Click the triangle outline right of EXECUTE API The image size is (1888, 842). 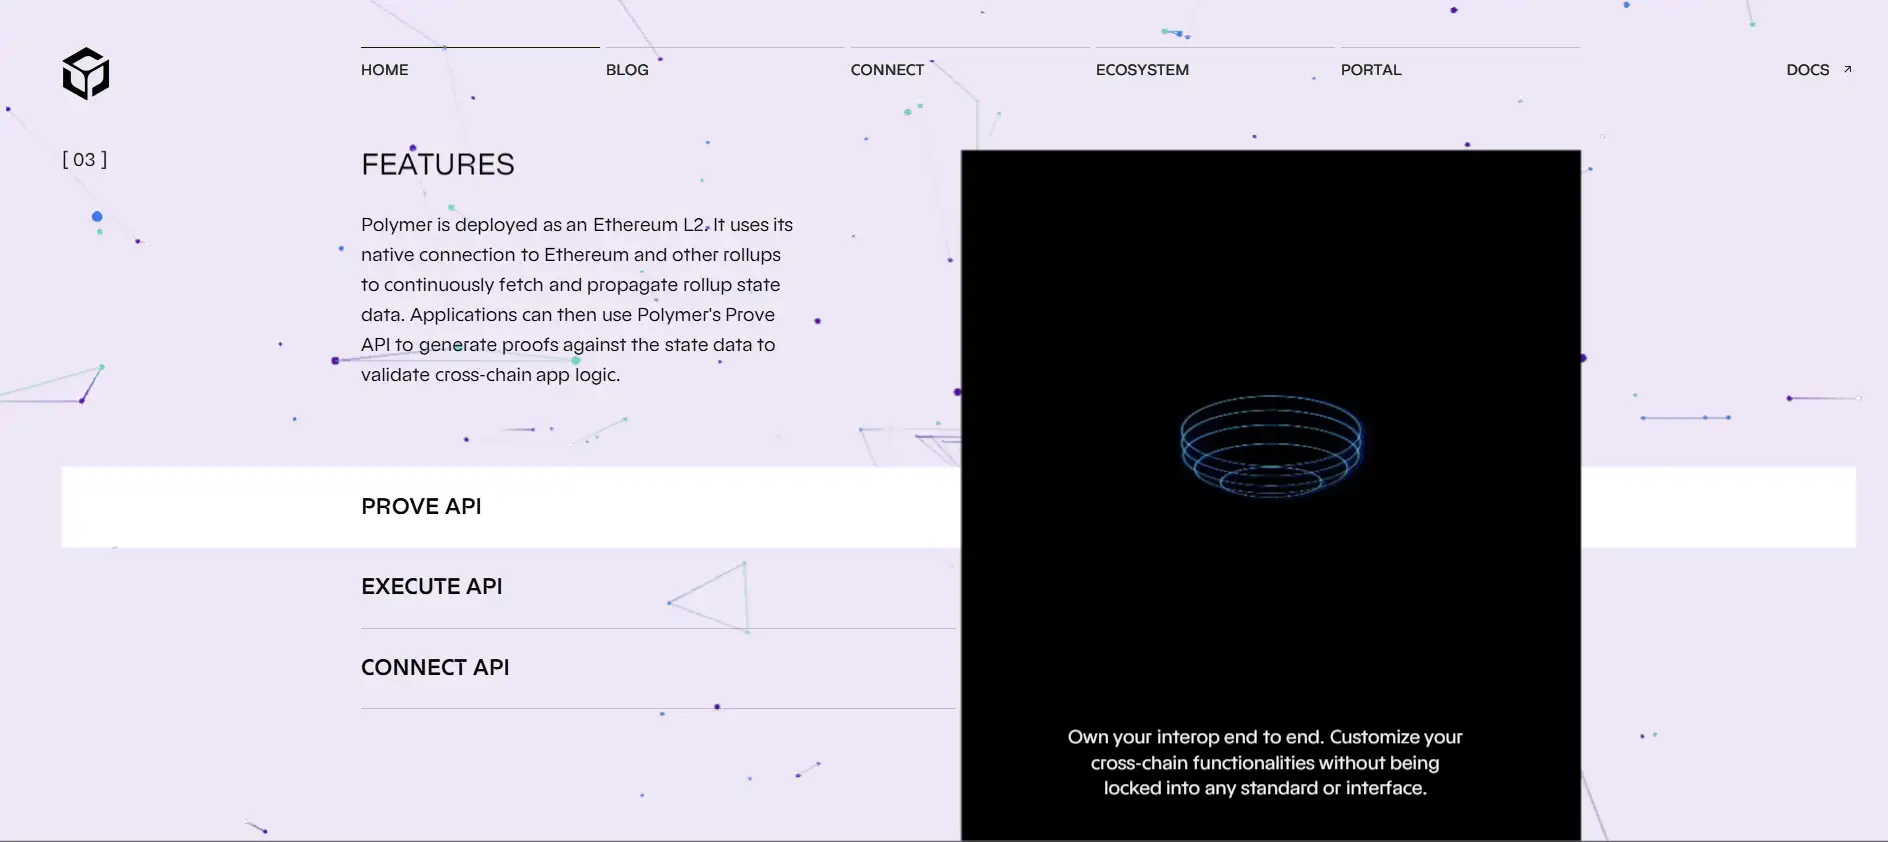717,598
